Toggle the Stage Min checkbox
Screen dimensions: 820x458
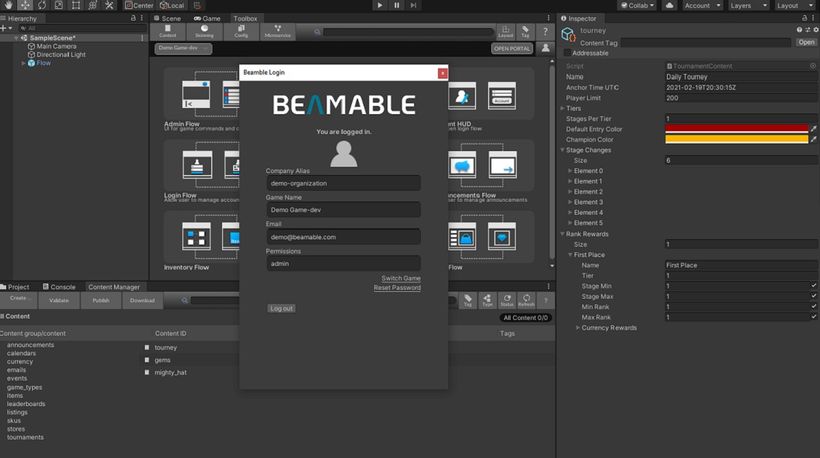(x=813, y=286)
